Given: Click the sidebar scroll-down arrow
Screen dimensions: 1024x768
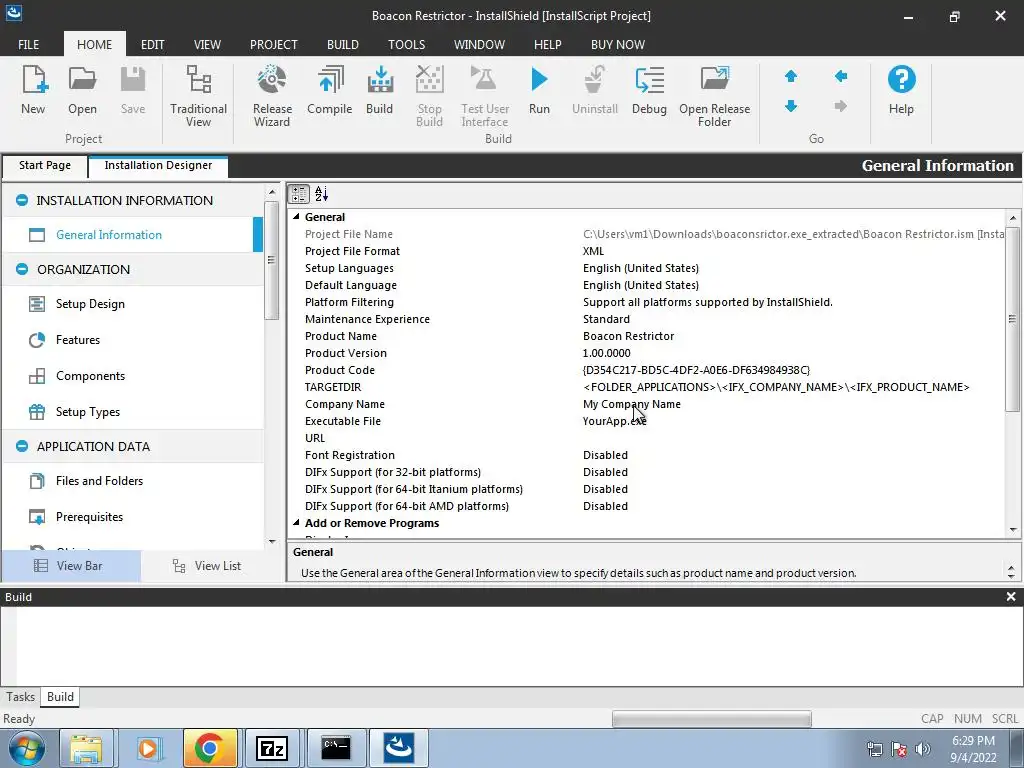Looking at the screenshot, I should [x=272, y=541].
